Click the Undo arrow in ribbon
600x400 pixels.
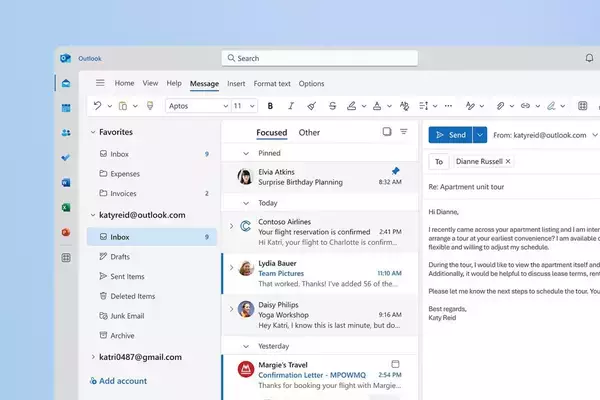(x=97, y=105)
